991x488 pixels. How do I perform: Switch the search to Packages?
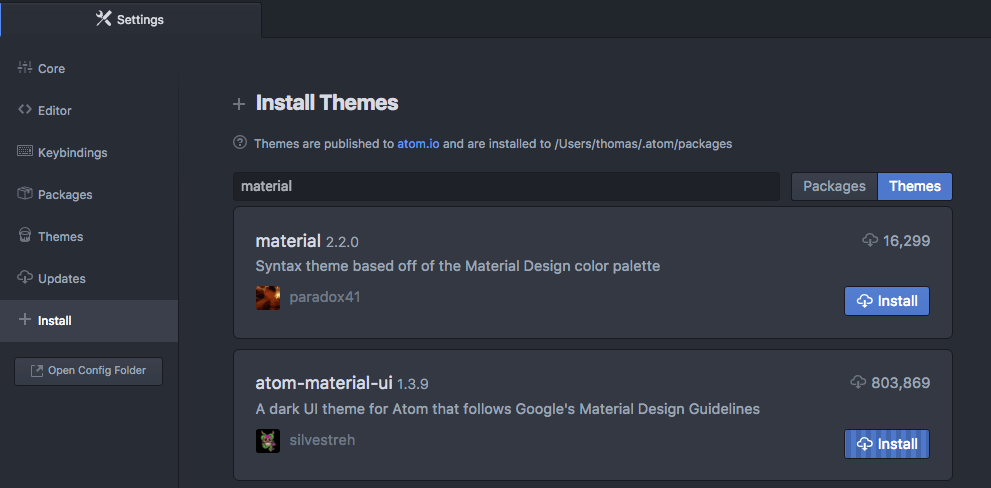coord(834,187)
